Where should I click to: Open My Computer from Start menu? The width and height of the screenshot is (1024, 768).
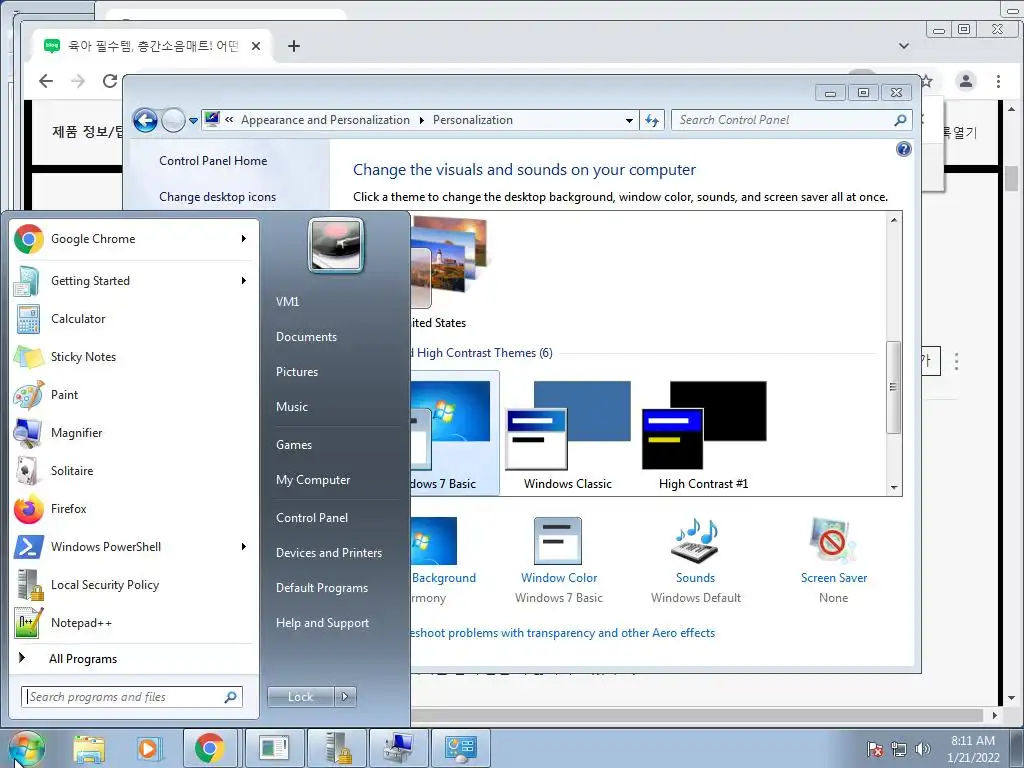tap(313, 480)
